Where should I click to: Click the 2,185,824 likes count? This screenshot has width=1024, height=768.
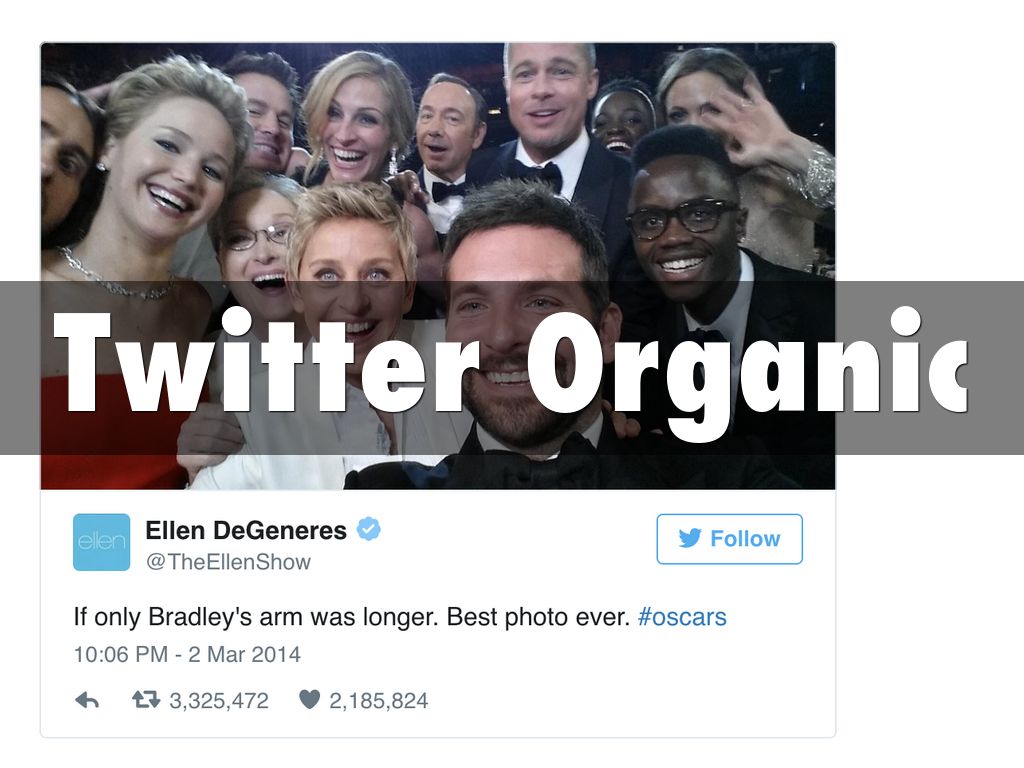tap(379, 701)
